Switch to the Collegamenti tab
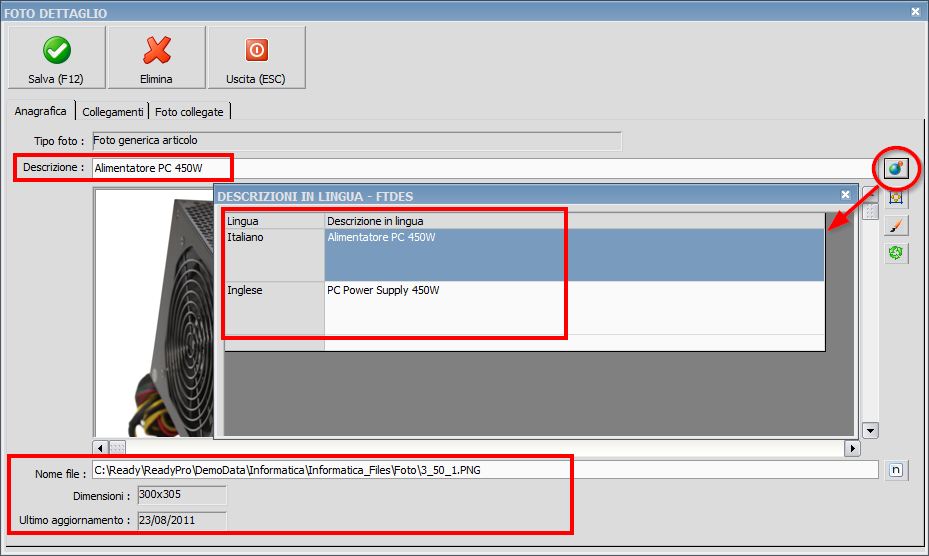Viewport: 929px width, 556px height. coord(113,112)
